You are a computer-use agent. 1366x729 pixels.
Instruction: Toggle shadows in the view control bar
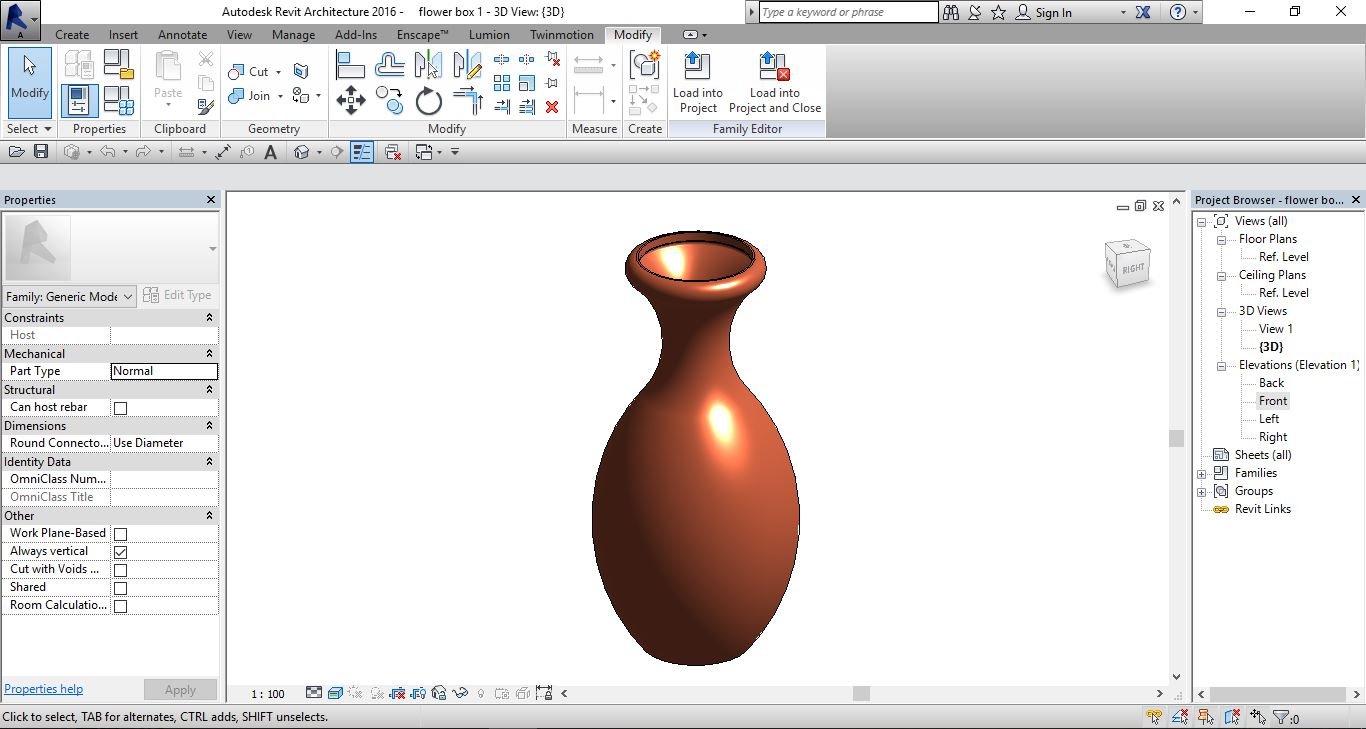[x=377, y=693]
